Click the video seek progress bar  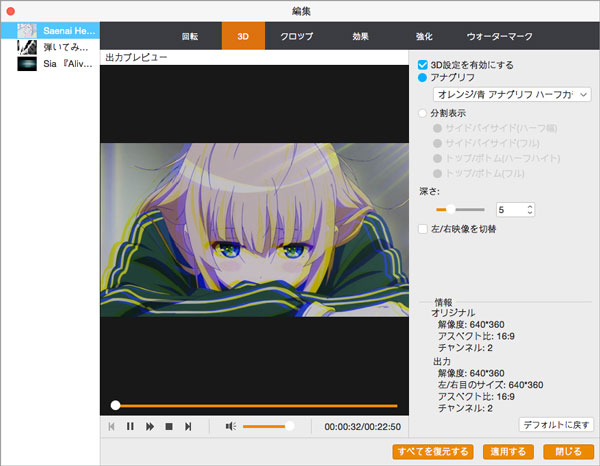tap(254, 406)
